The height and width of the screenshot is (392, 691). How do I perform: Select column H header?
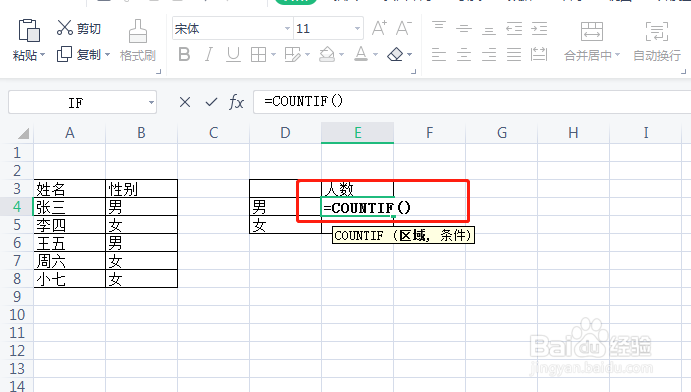click(573, 133)
